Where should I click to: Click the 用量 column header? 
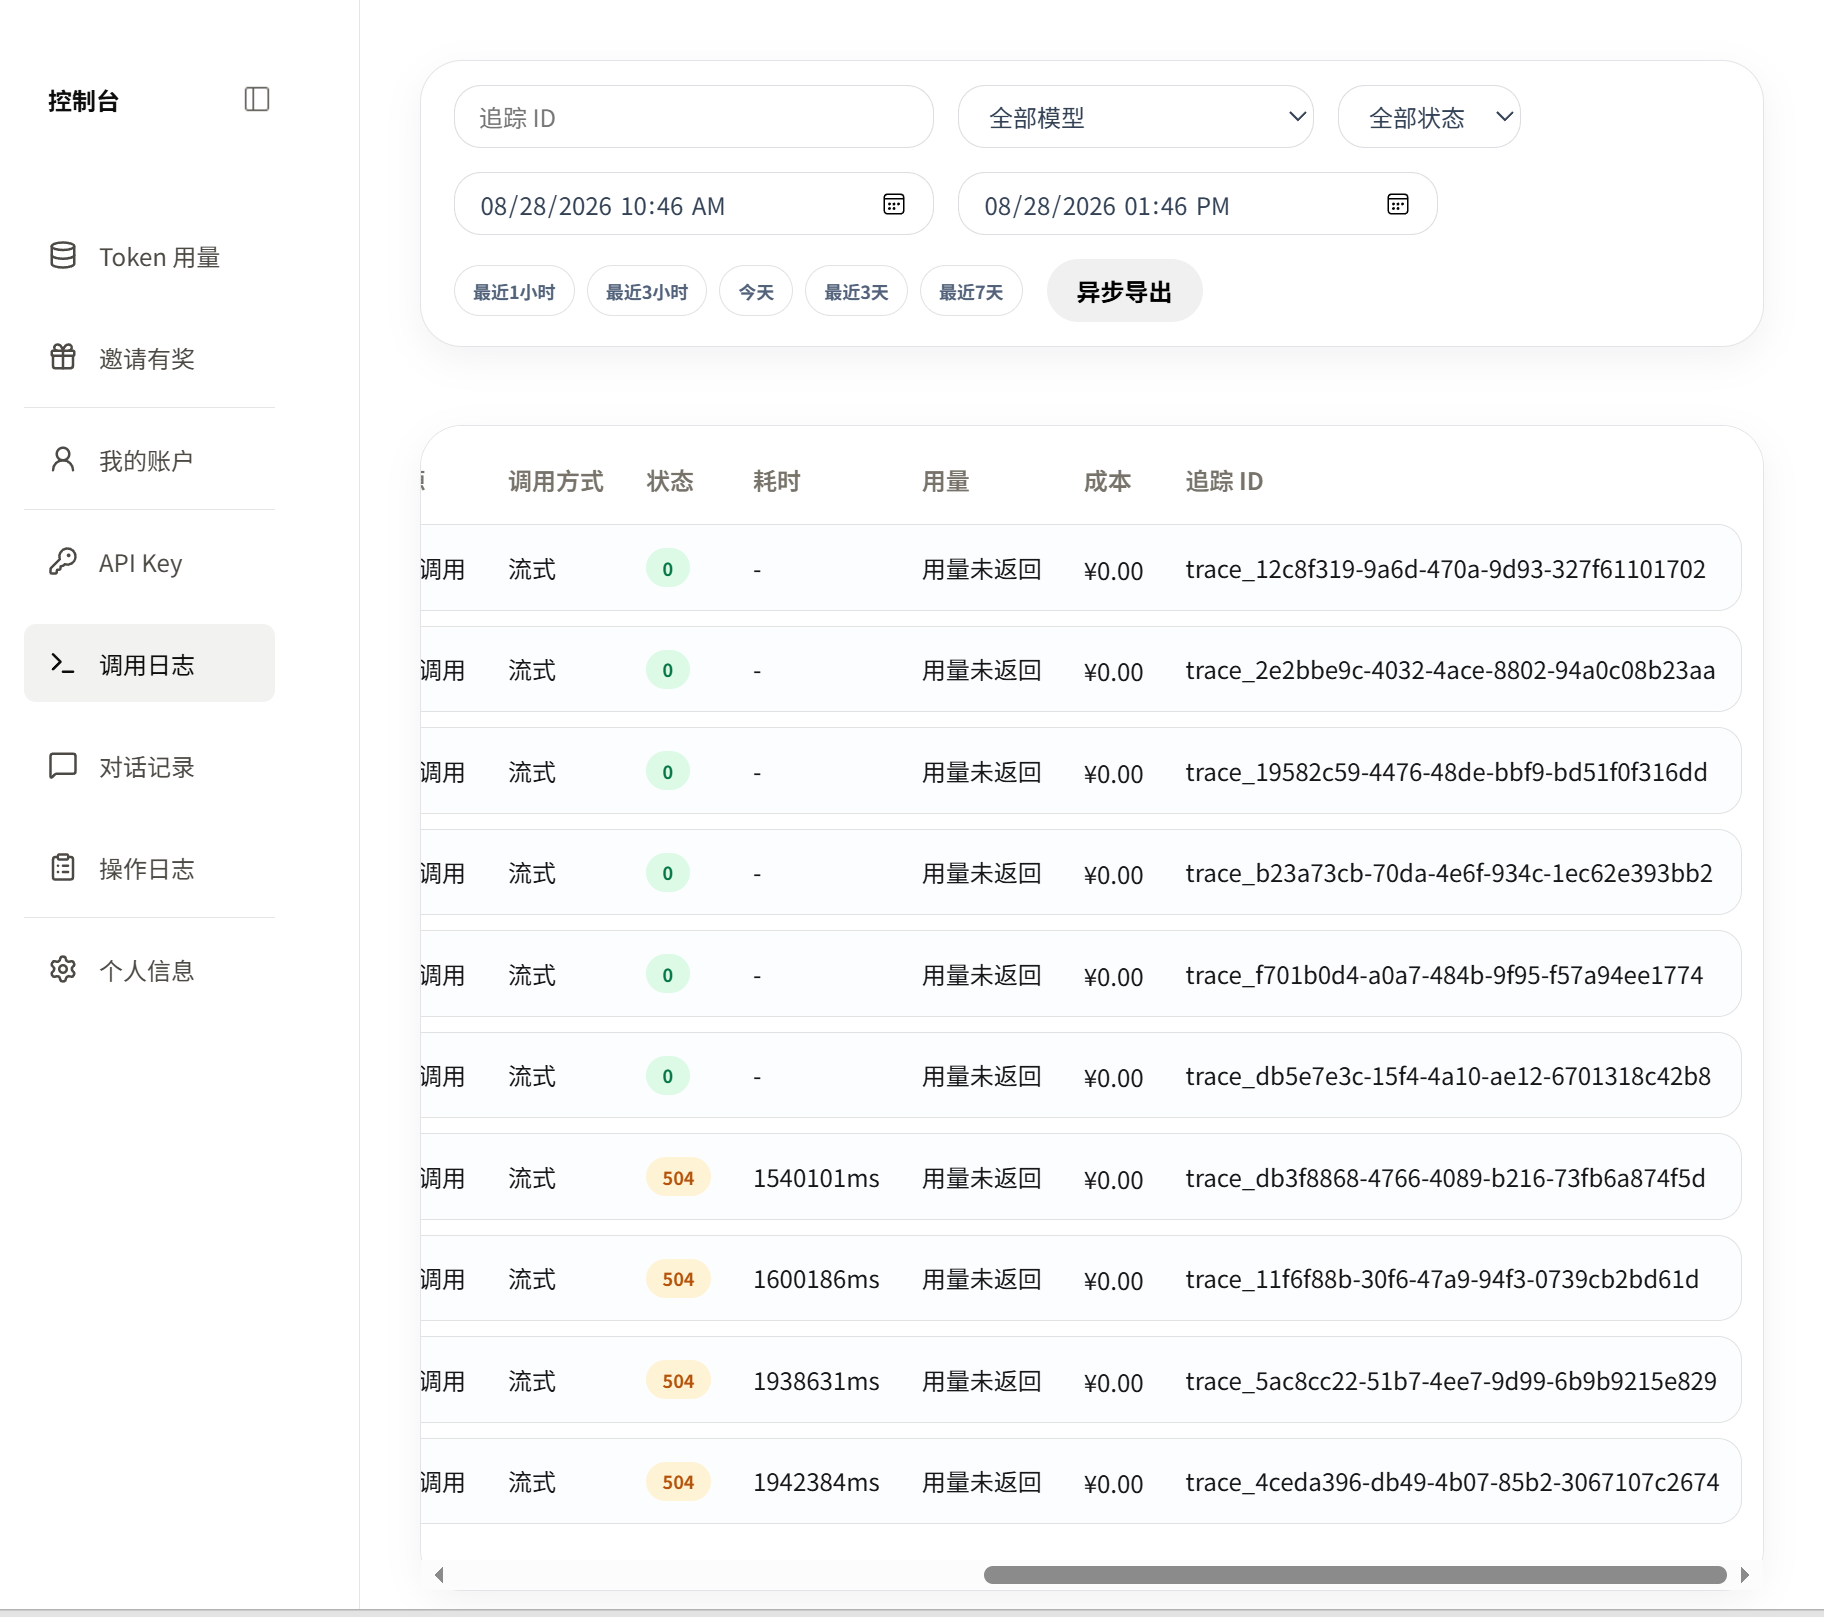pos(946,481)
